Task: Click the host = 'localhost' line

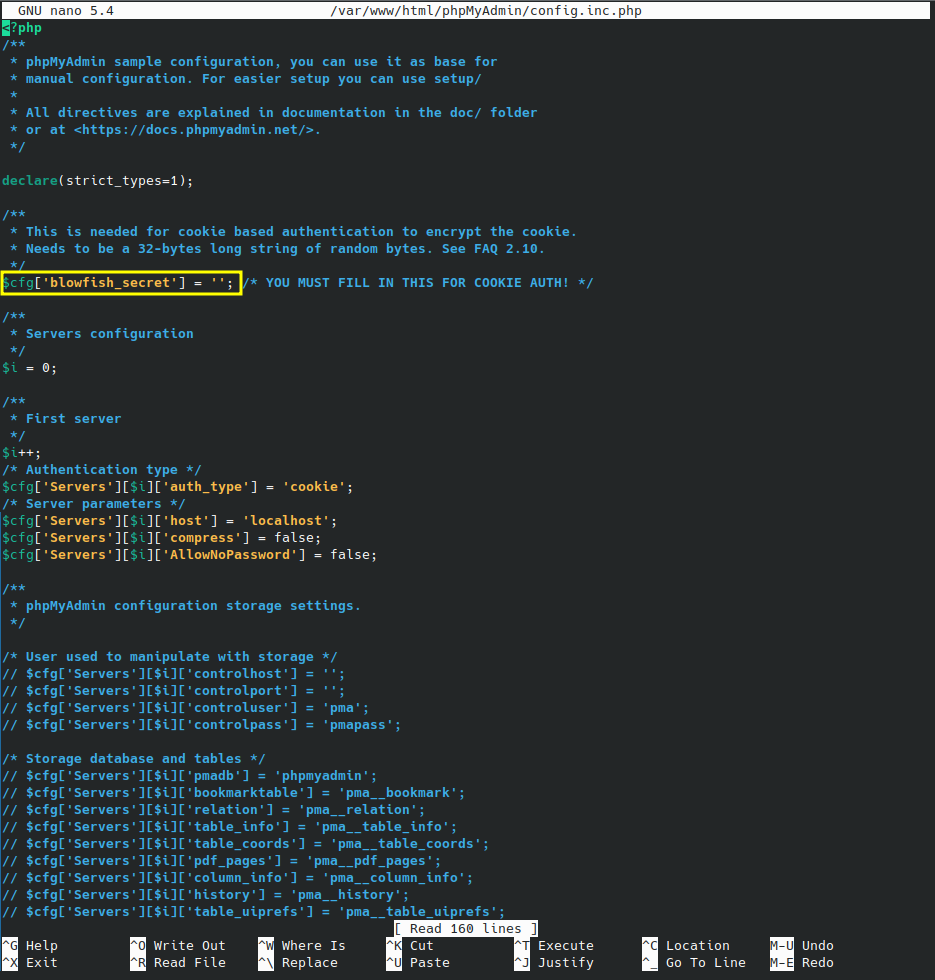Action: tap(169, 521)
